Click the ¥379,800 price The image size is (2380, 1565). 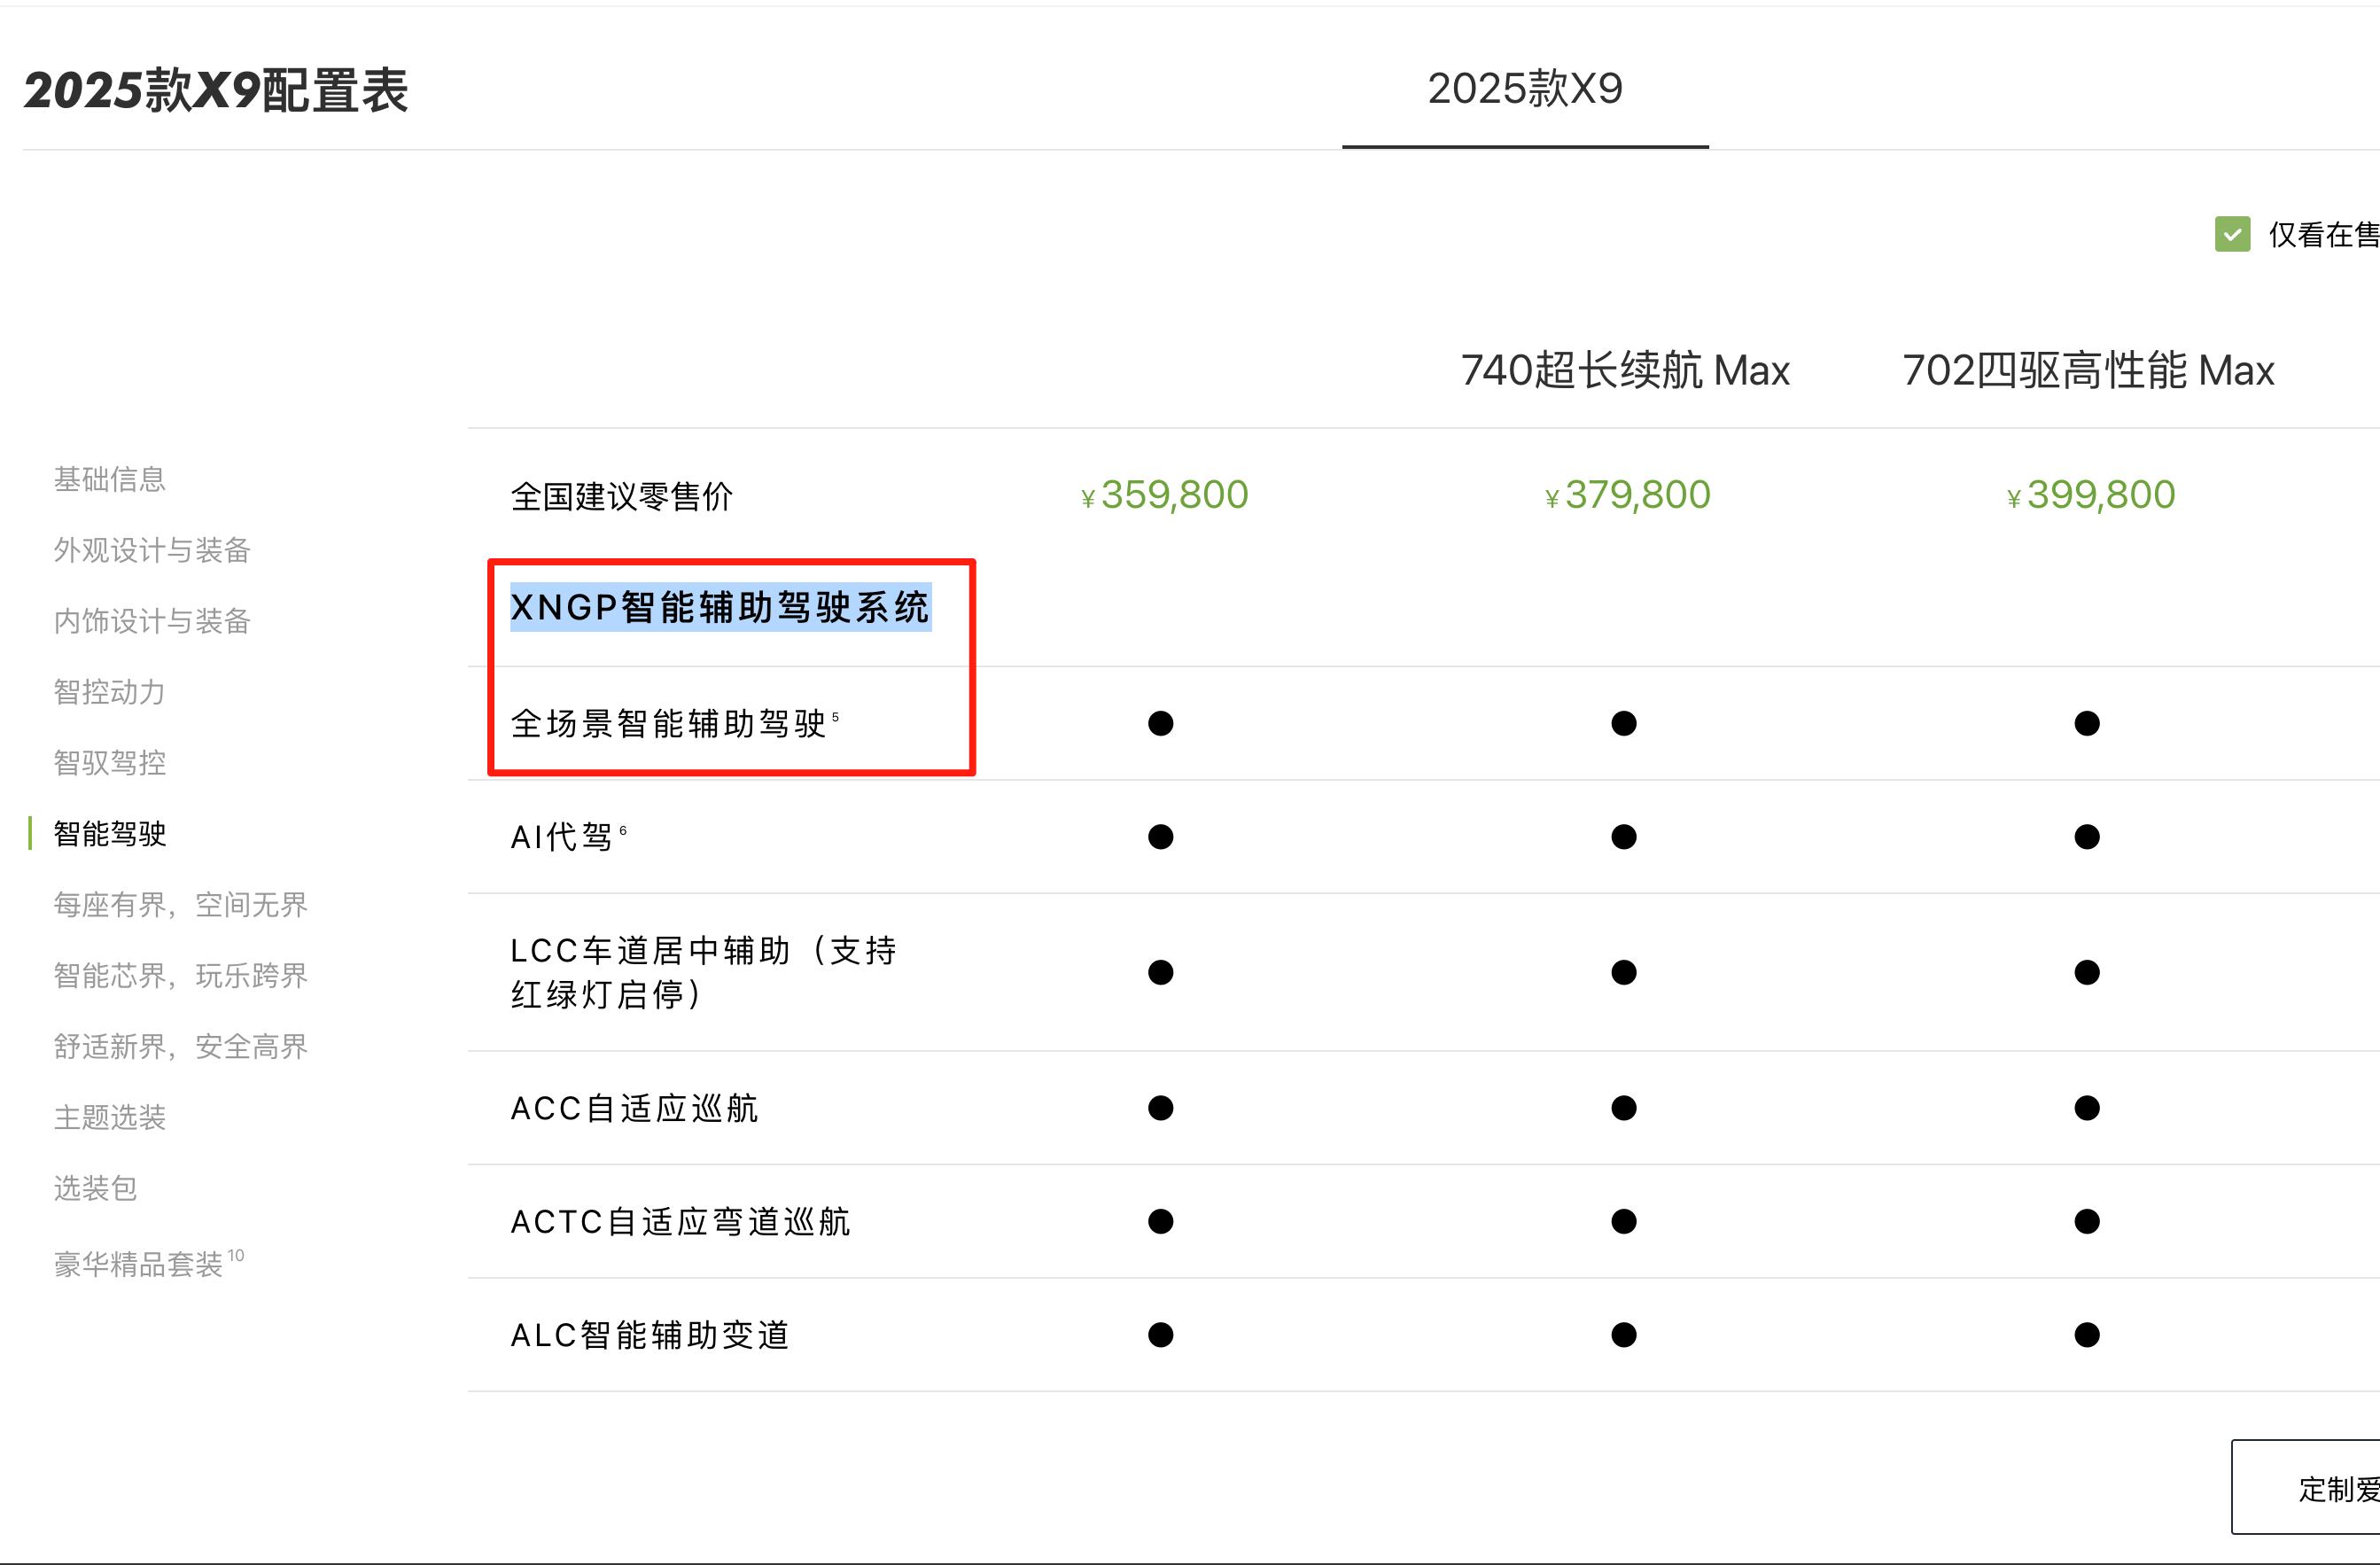pyautogui.click(x=1627, y=495)
